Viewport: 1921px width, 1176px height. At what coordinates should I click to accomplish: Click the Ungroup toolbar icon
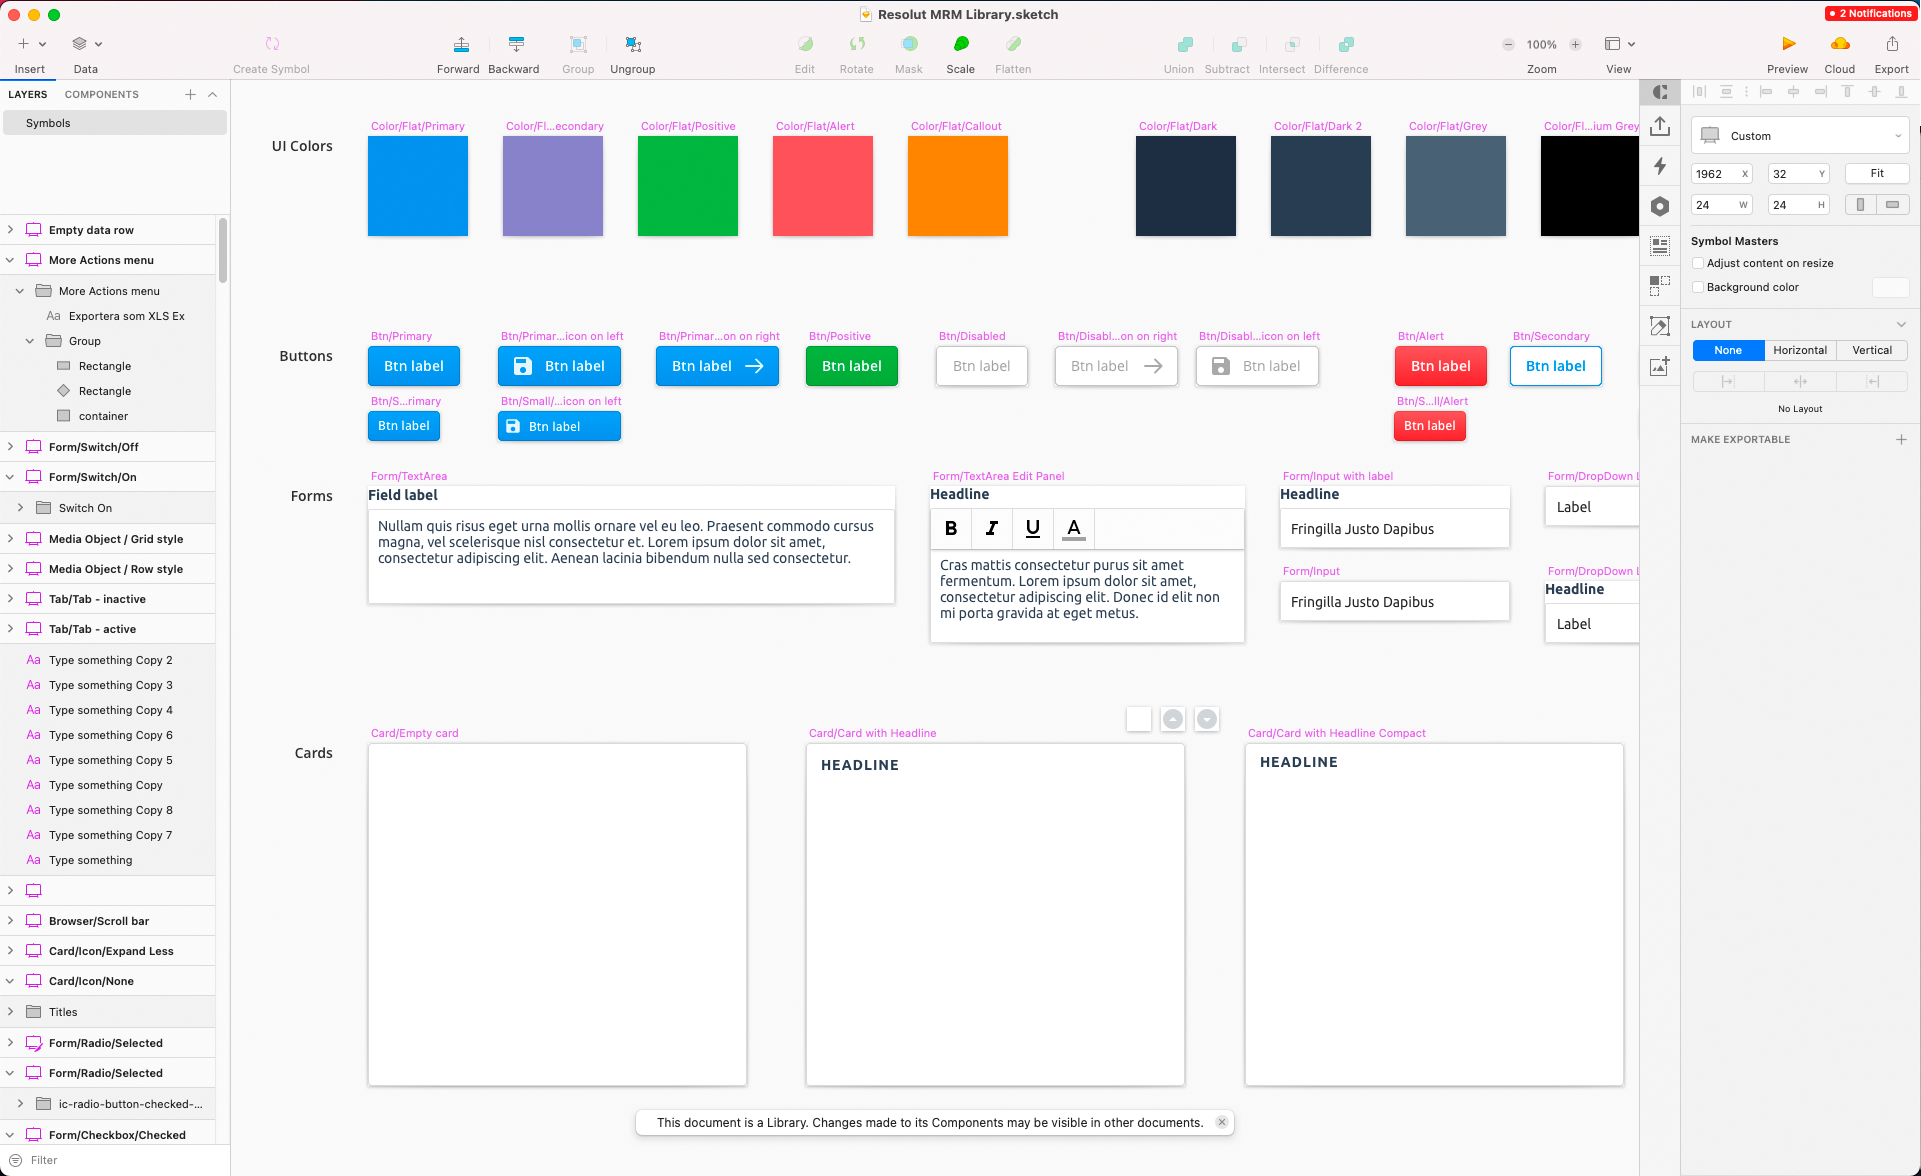click(633, 44)
